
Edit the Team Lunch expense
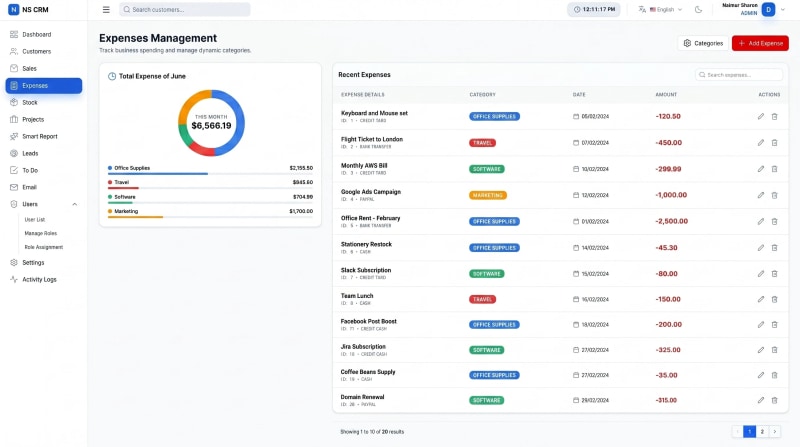coord(761,299)
